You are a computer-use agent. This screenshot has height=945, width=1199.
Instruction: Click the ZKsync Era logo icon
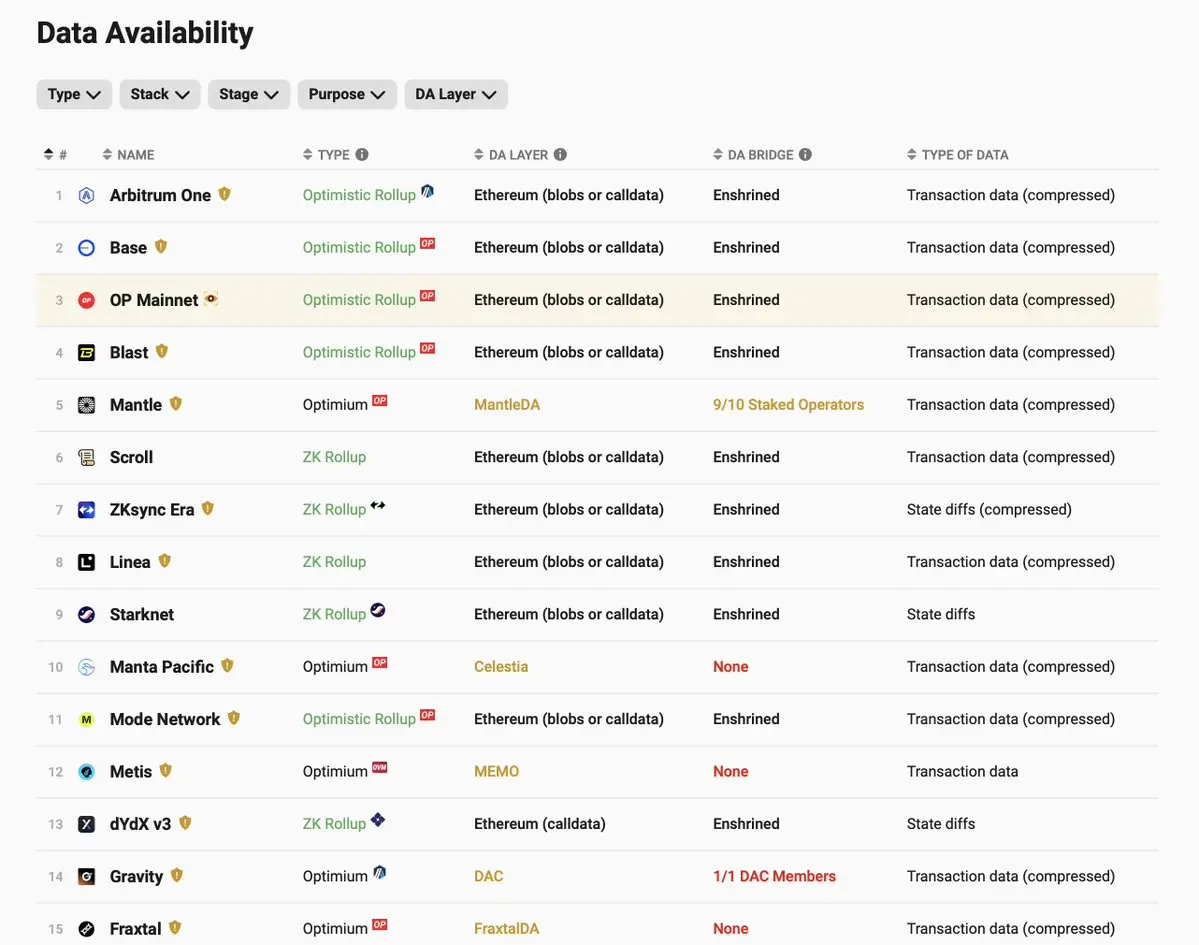click(x=86, y=509)
